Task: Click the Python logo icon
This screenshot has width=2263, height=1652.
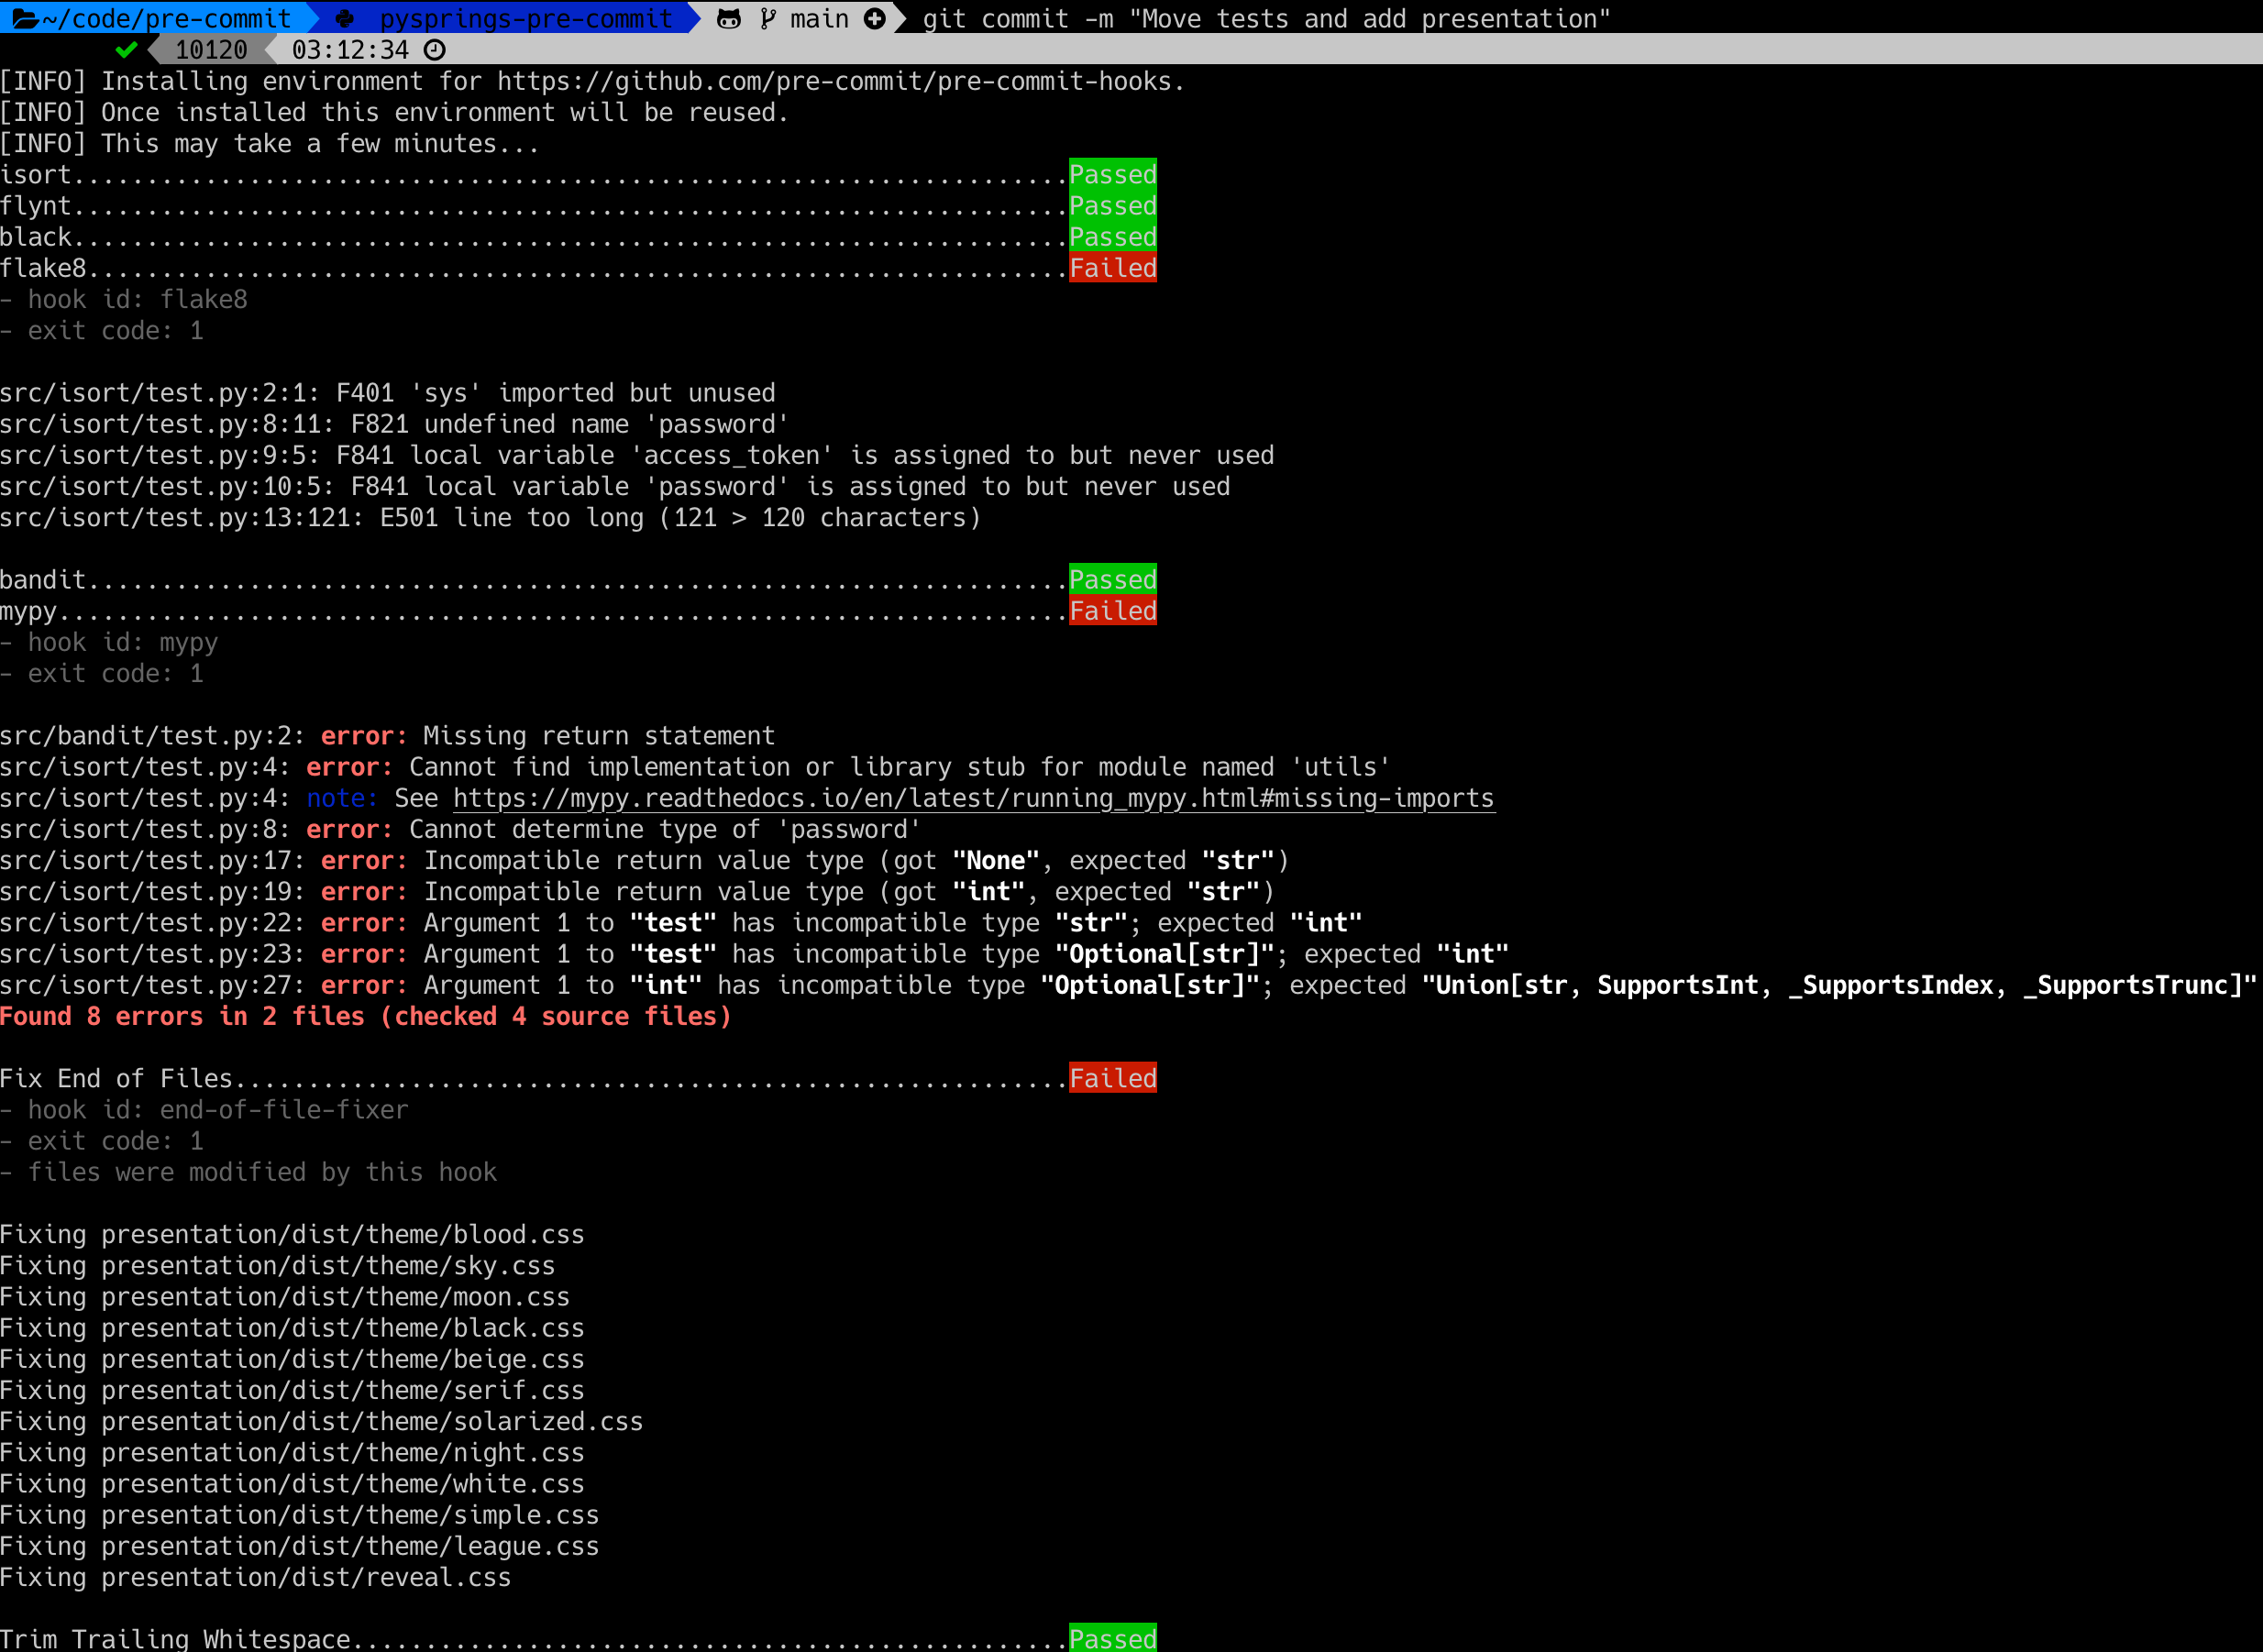Action: (x=345, y=18)
